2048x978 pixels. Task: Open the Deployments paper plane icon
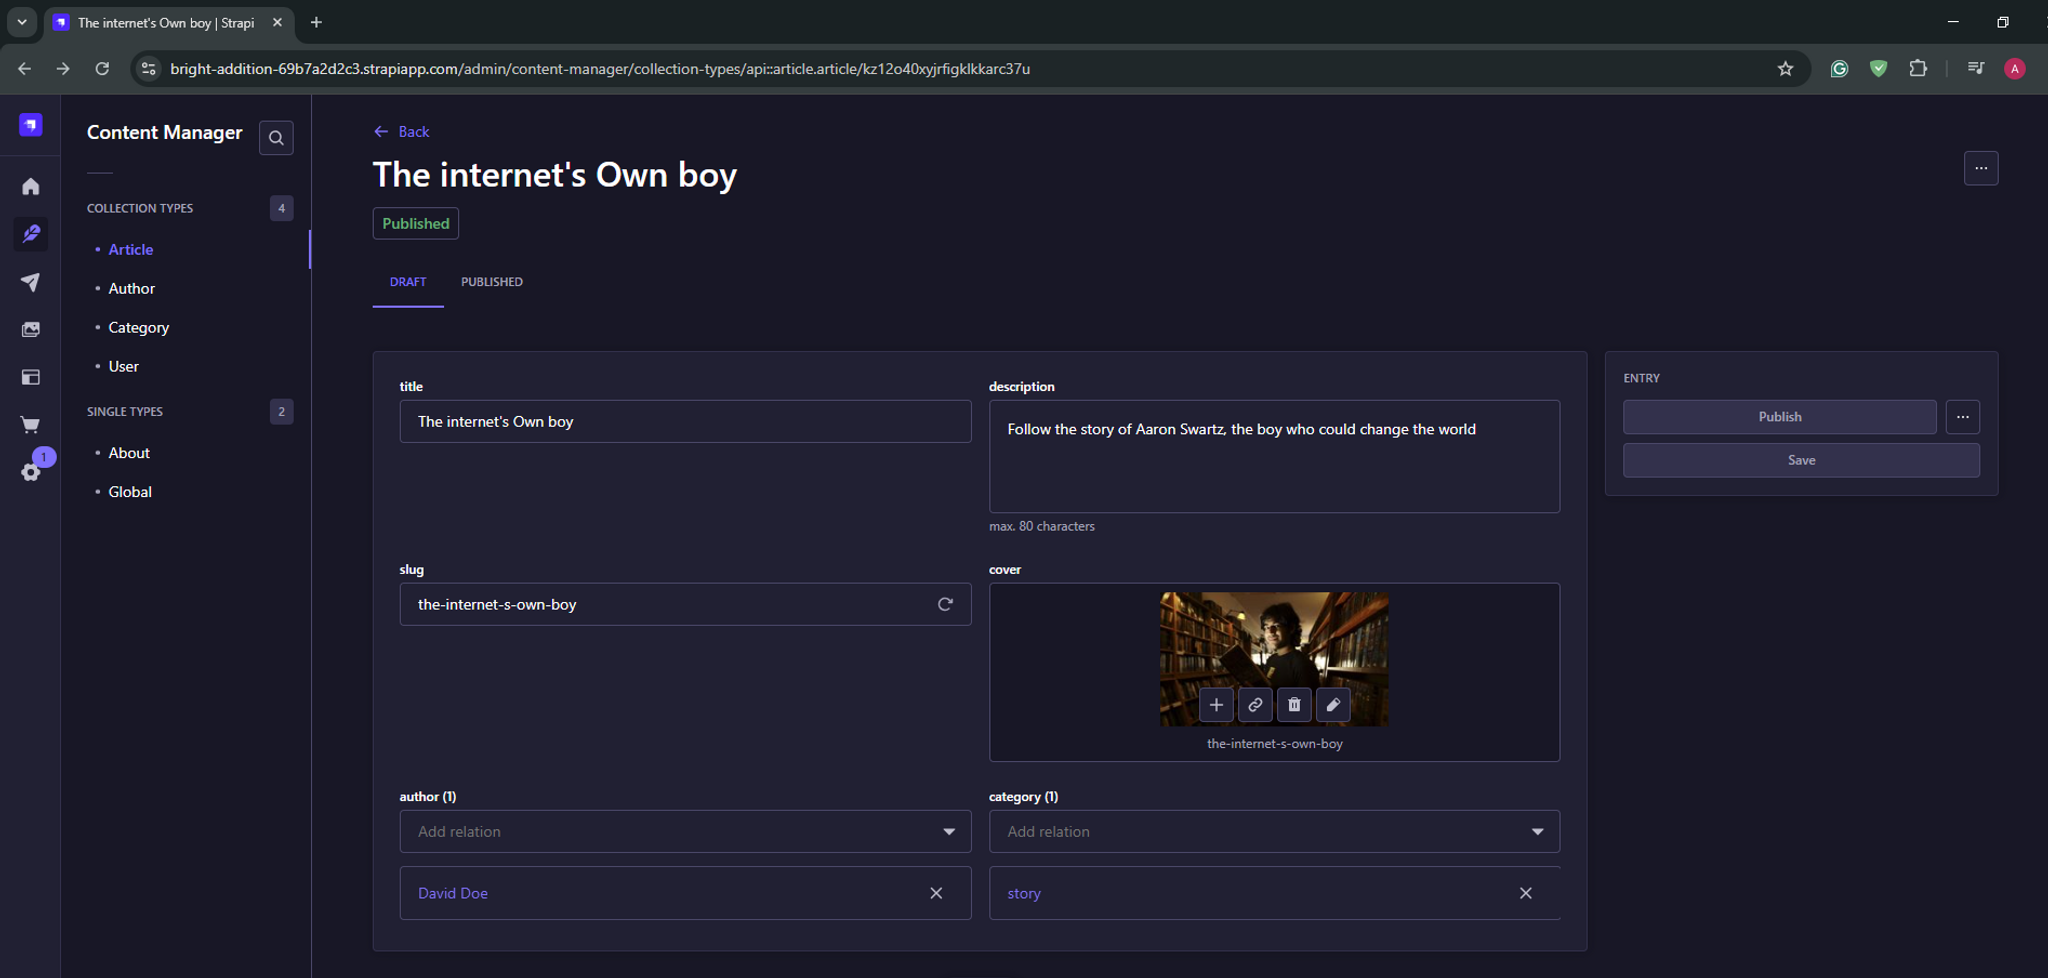(31, 282)
